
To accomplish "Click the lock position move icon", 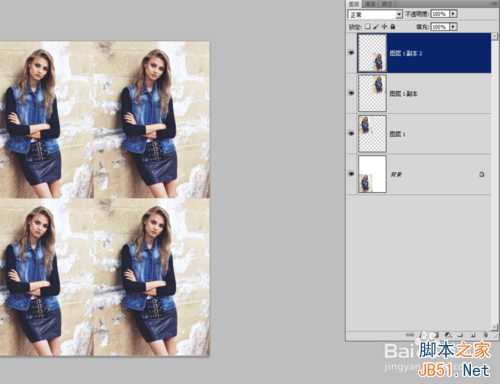I will [x=384, y=26].
